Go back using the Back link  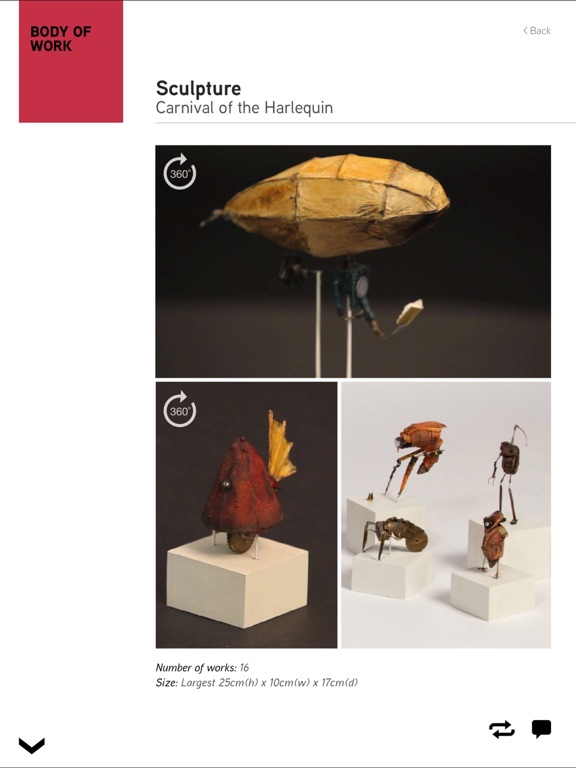537,30
